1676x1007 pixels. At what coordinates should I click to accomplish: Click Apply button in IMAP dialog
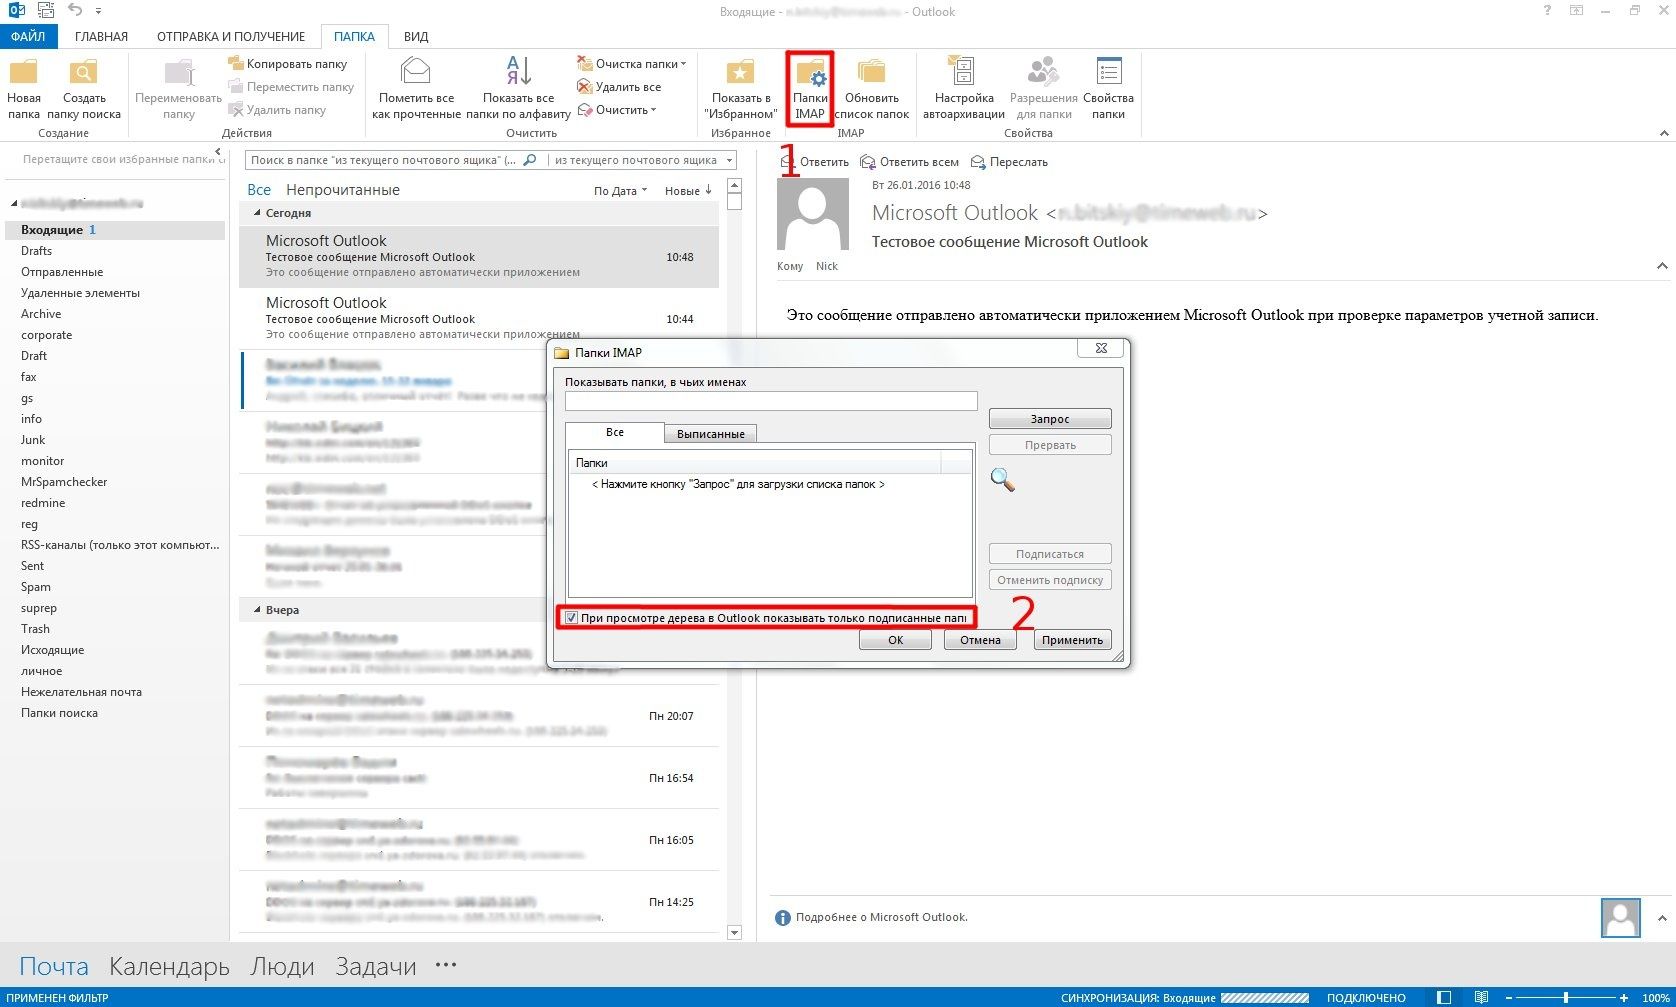click(1071, 640)
